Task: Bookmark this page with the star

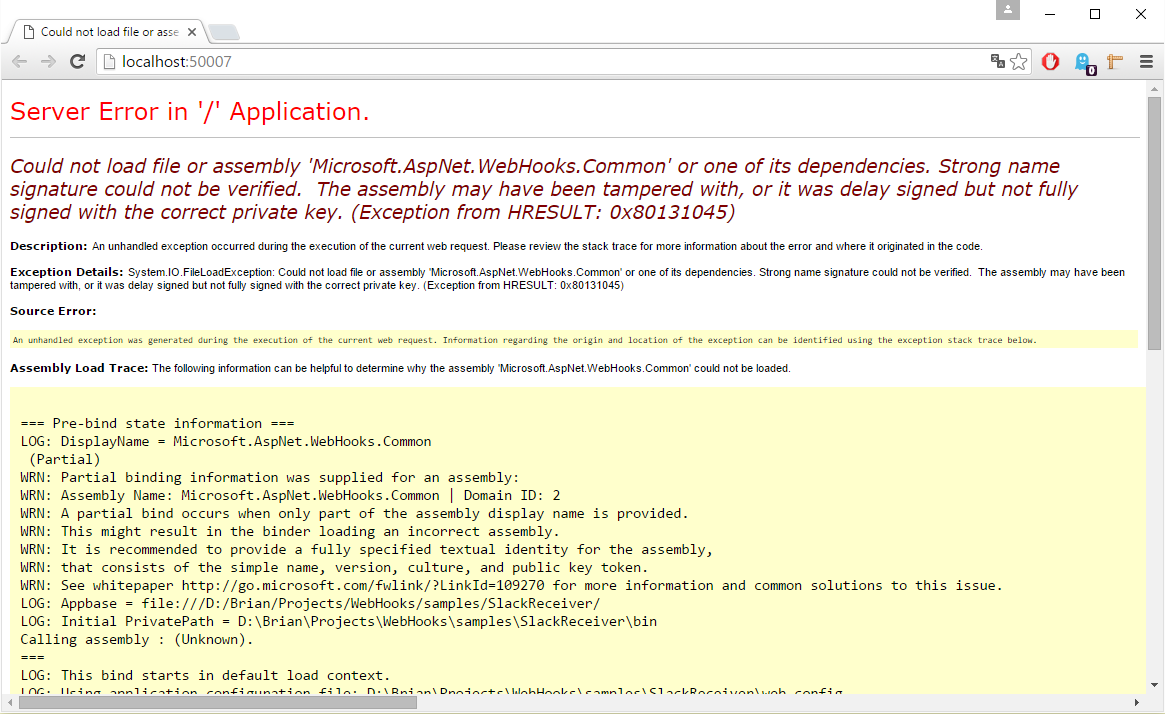Action: [x=1019, y=62]
